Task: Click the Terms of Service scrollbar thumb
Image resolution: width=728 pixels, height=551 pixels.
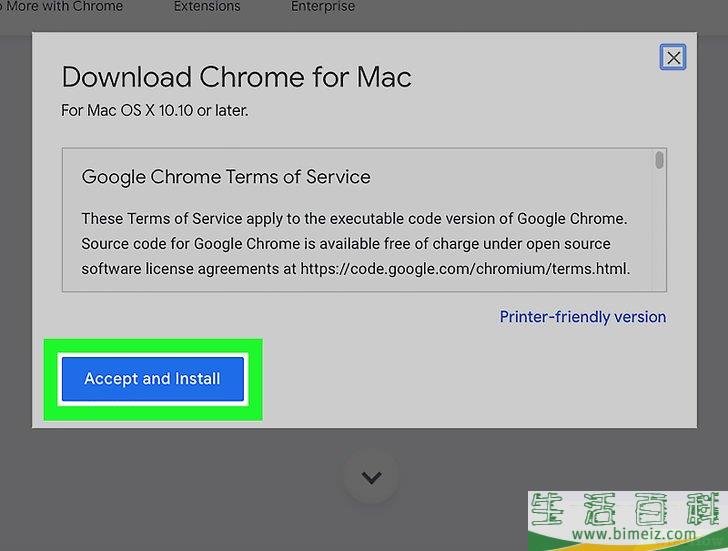Action: [659, 160]
